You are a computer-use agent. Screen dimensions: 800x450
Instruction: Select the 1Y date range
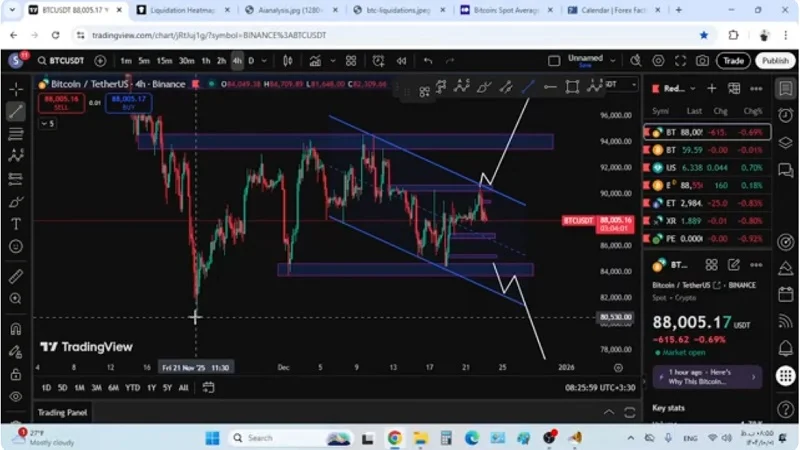tap(152, 388)
